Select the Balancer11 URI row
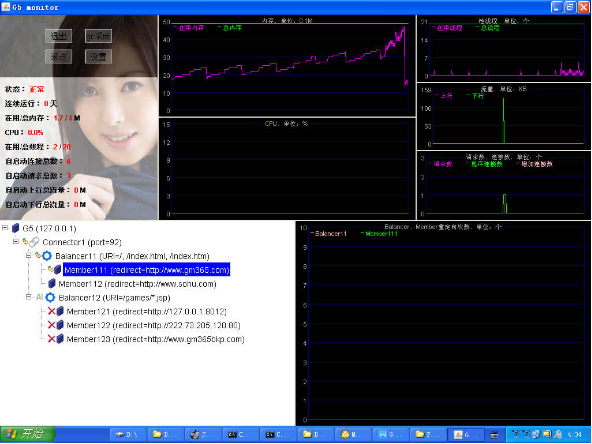This screenshot has height=444, width=592. [x=132, y=256]
